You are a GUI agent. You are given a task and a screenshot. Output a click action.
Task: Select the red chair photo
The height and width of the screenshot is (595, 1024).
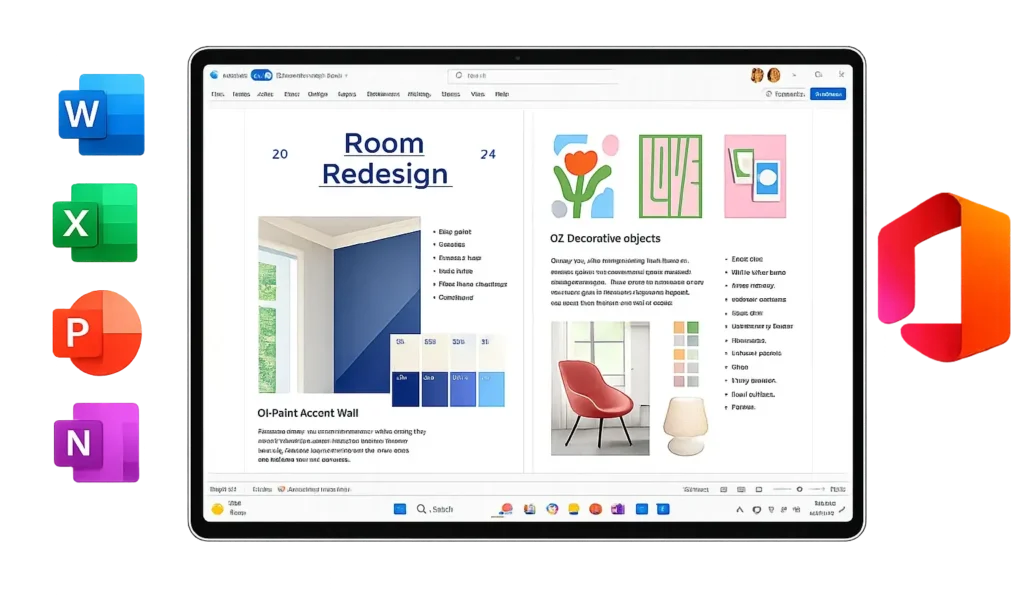click(600, 388)
